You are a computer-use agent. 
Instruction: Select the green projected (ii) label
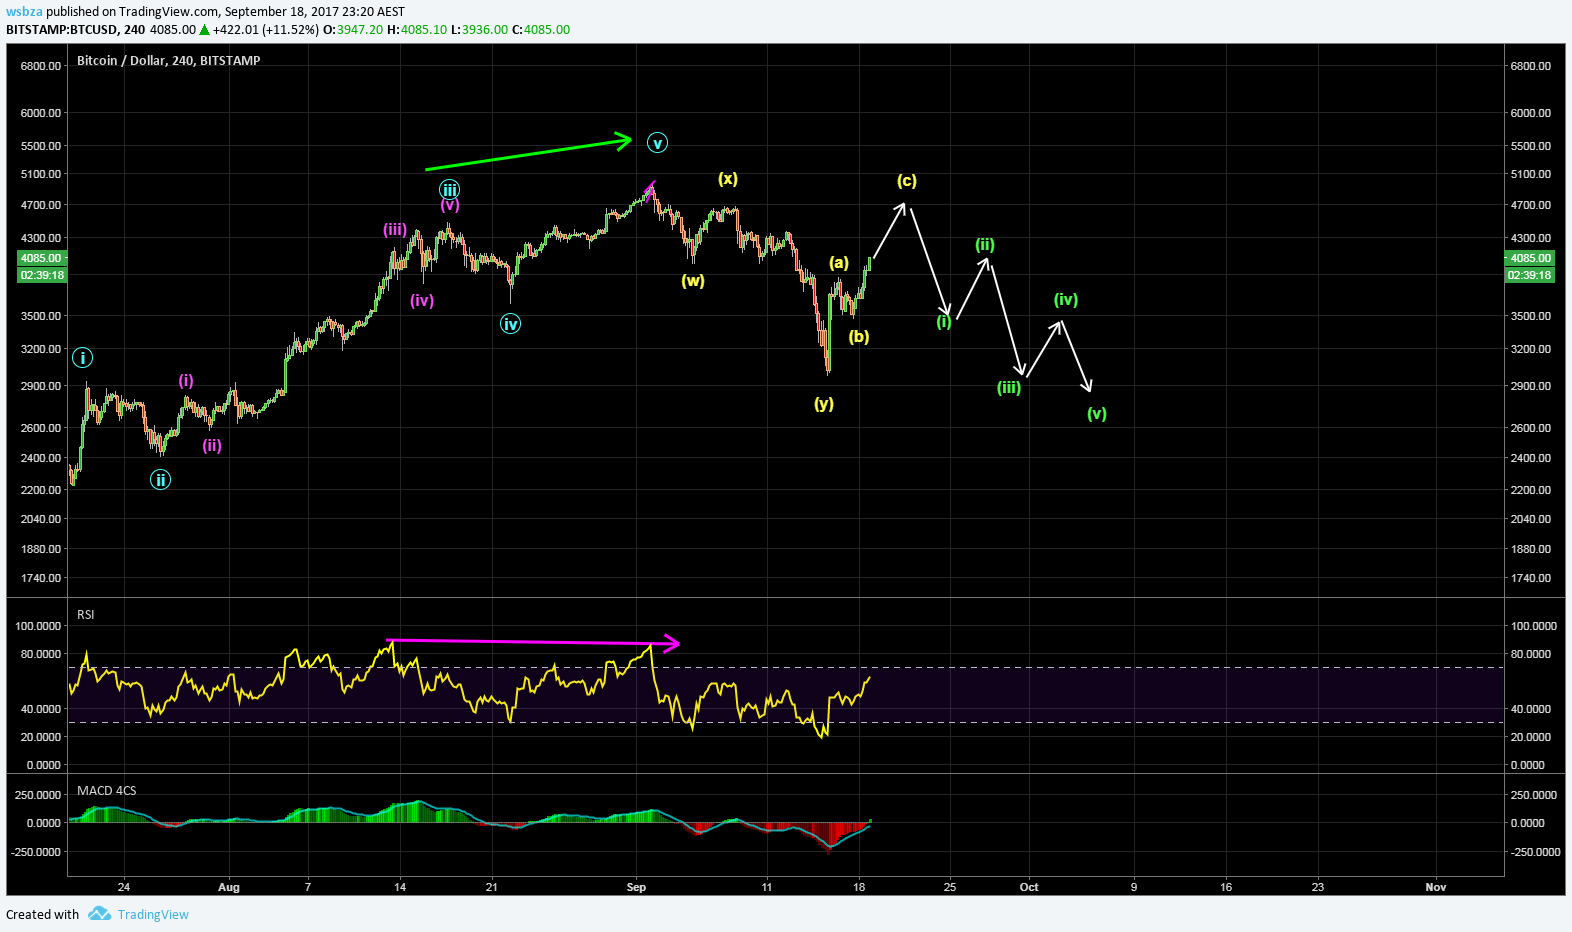(x=985, y=244)
